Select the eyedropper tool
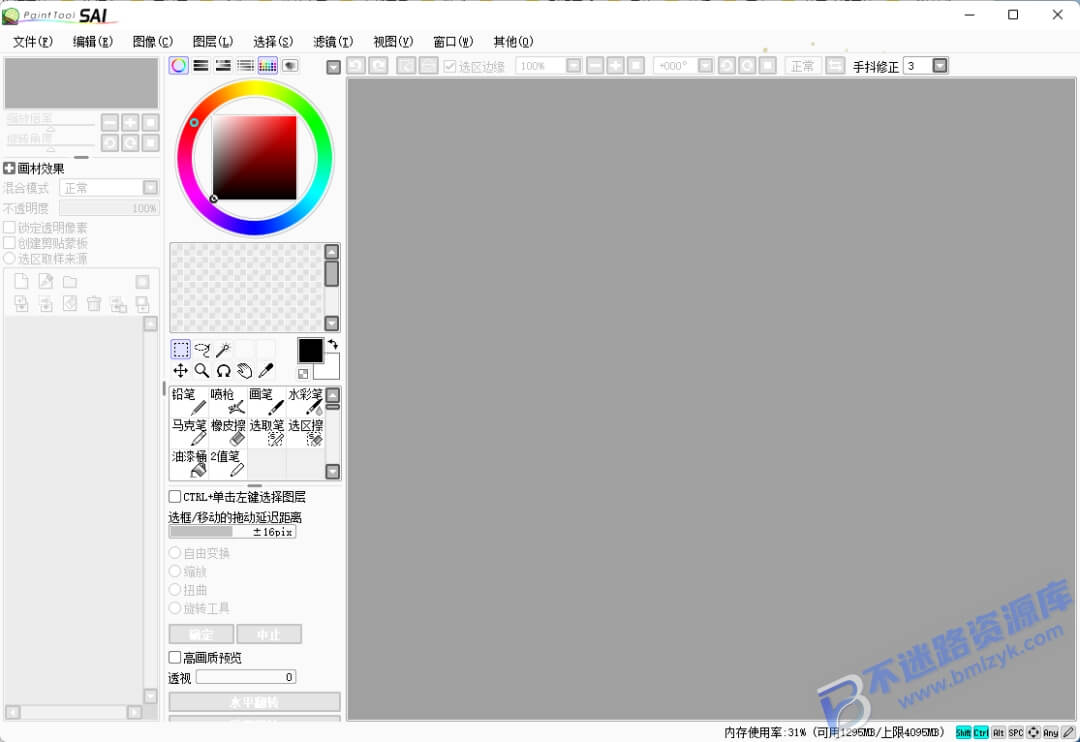This screenshot has height=742, width=1080. pyautogui.click(x=266, y=371)
